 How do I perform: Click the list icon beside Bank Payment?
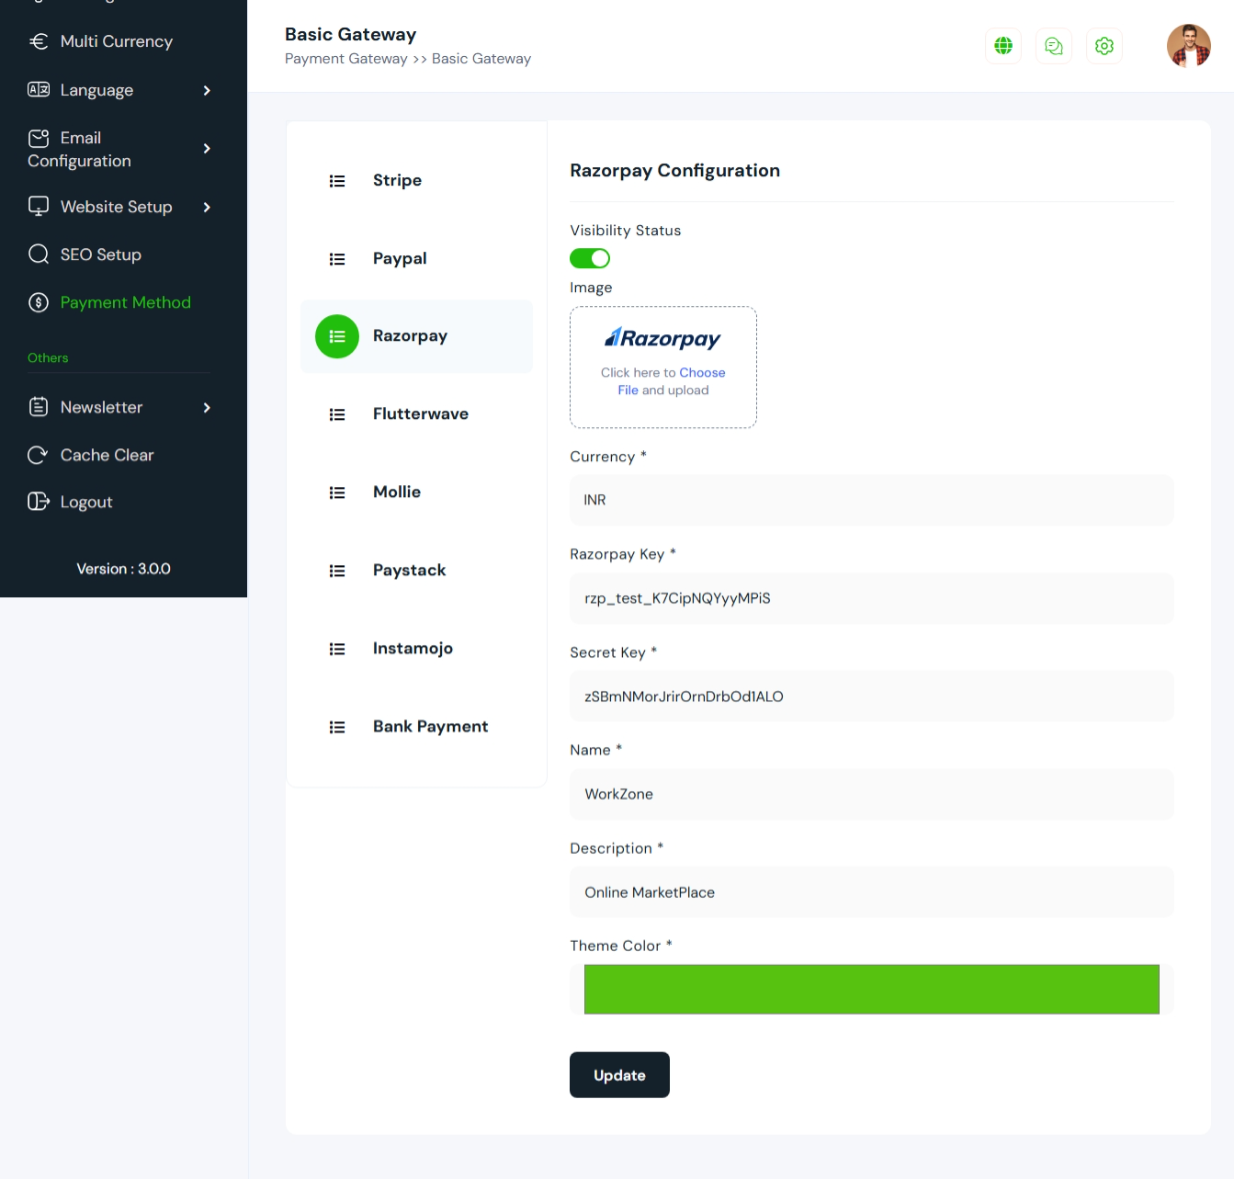(x=337, y=727)
